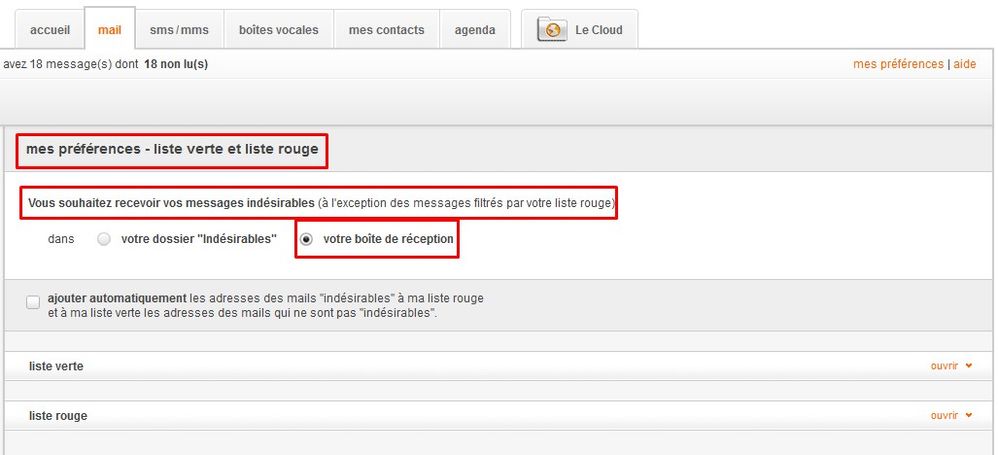The width and height of the screenshot is (998, 455).
Task: Click the liste verte section title
Action: tap(56, 366)
